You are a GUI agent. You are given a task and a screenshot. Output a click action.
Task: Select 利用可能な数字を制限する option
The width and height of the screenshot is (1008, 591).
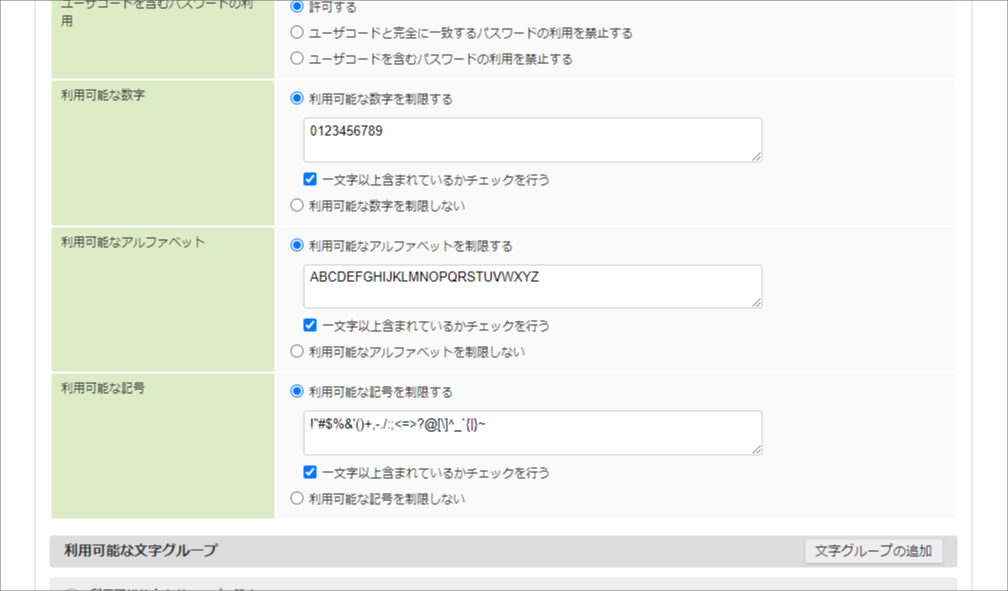pyautogui.click(x=297, y=99)
